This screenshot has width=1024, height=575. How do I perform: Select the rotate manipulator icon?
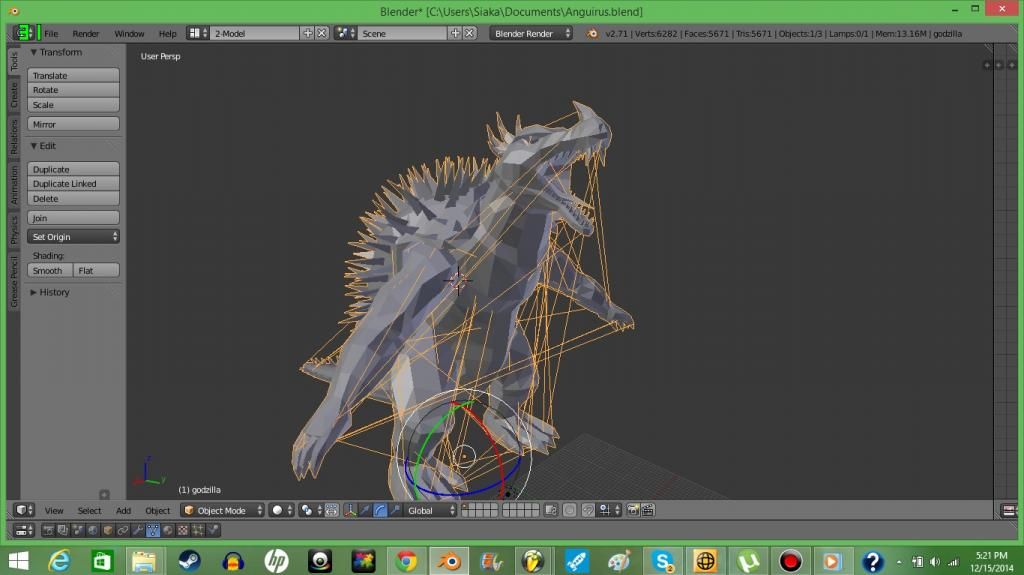pyautogui.click(x=380, y=510)
